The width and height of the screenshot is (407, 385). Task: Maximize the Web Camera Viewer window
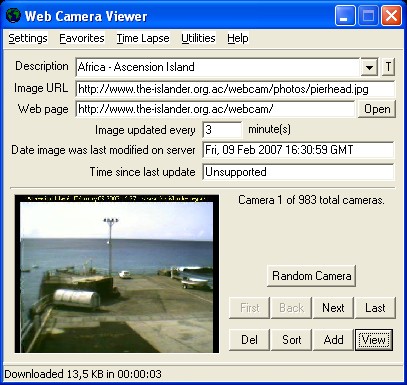[368, 16]
